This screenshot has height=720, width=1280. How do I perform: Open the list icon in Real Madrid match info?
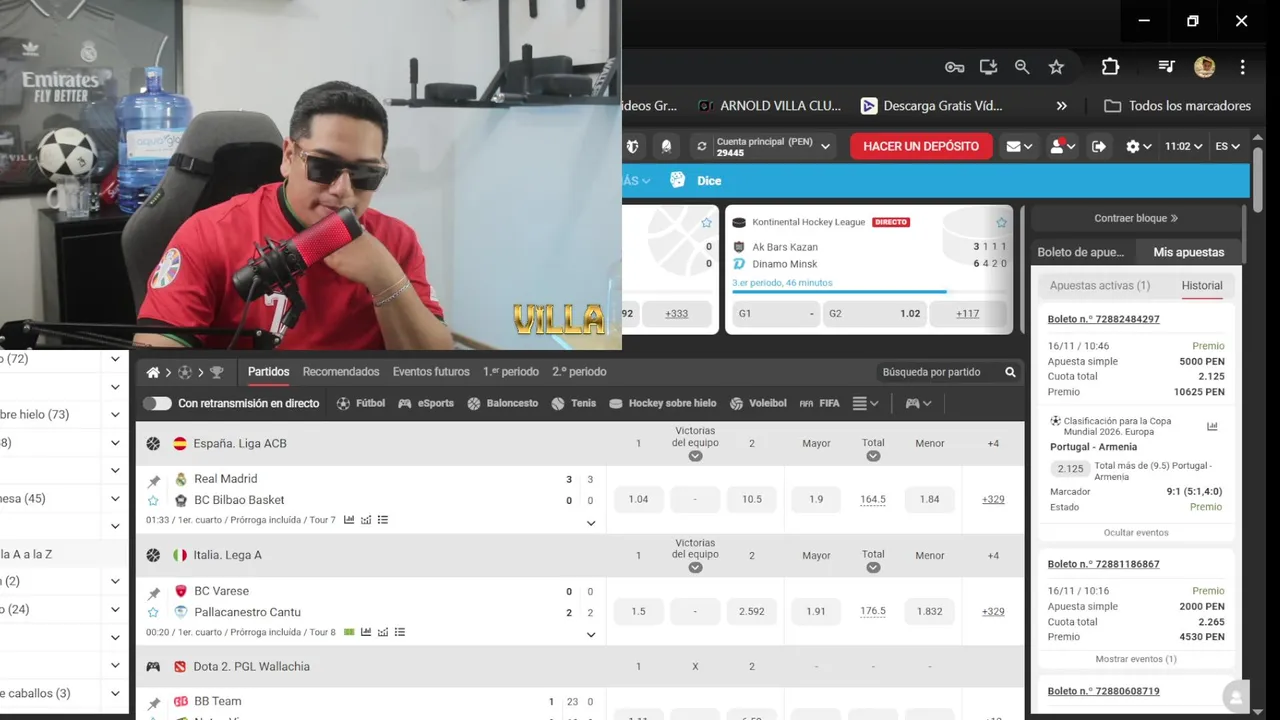point(383,520)
